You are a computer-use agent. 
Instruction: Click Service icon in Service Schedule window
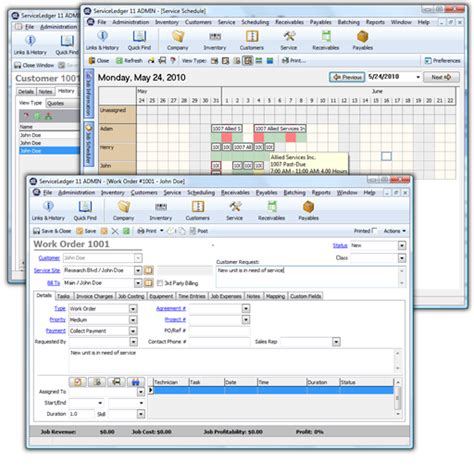[289, 41]
